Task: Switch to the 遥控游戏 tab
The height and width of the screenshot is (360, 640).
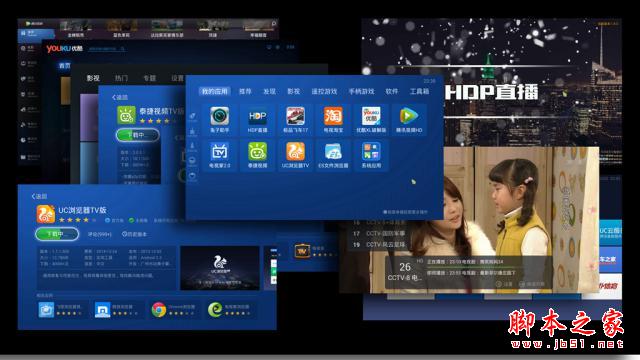Action: pyautogui.click(x=324, y=91)
